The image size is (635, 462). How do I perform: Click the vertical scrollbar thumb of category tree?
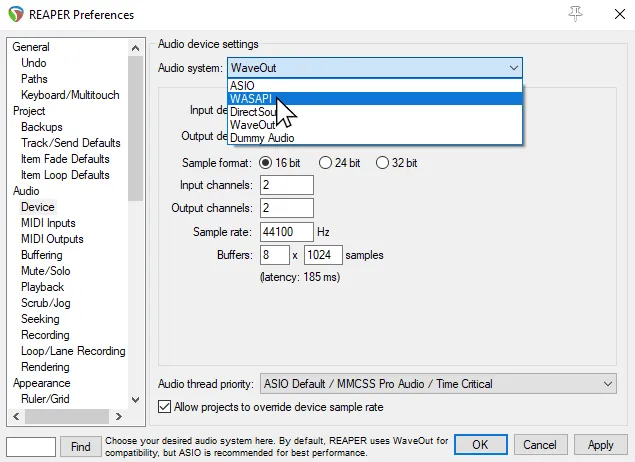pyautogui.click(x=136, y=128)
